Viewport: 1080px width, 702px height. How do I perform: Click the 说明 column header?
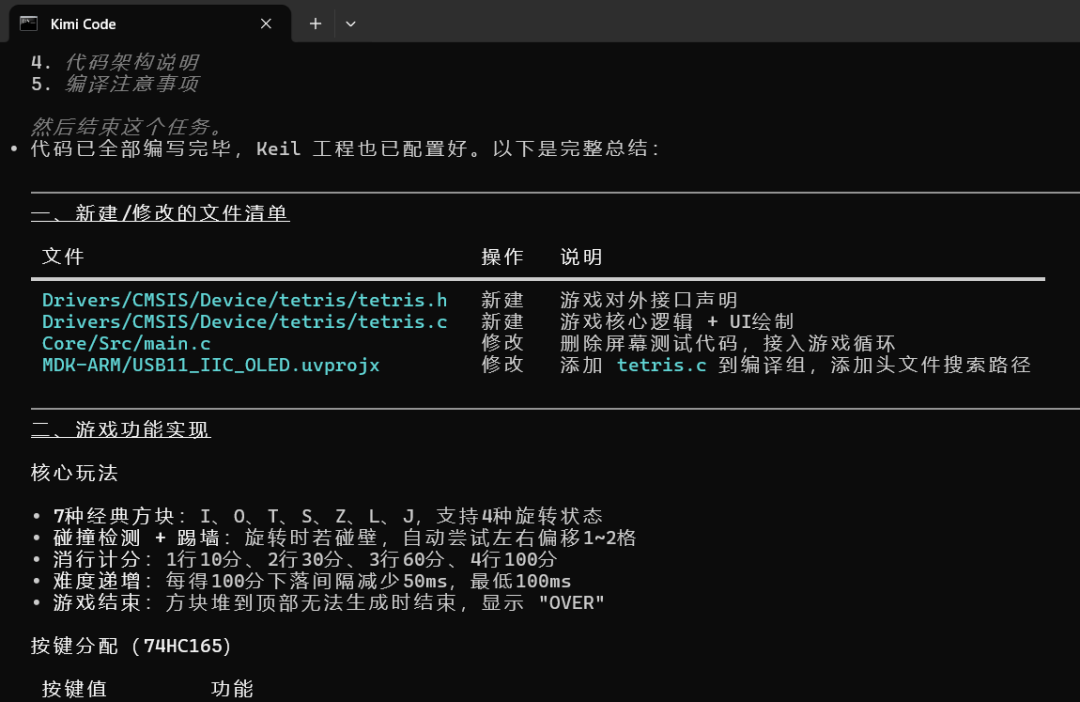[581, 257]
